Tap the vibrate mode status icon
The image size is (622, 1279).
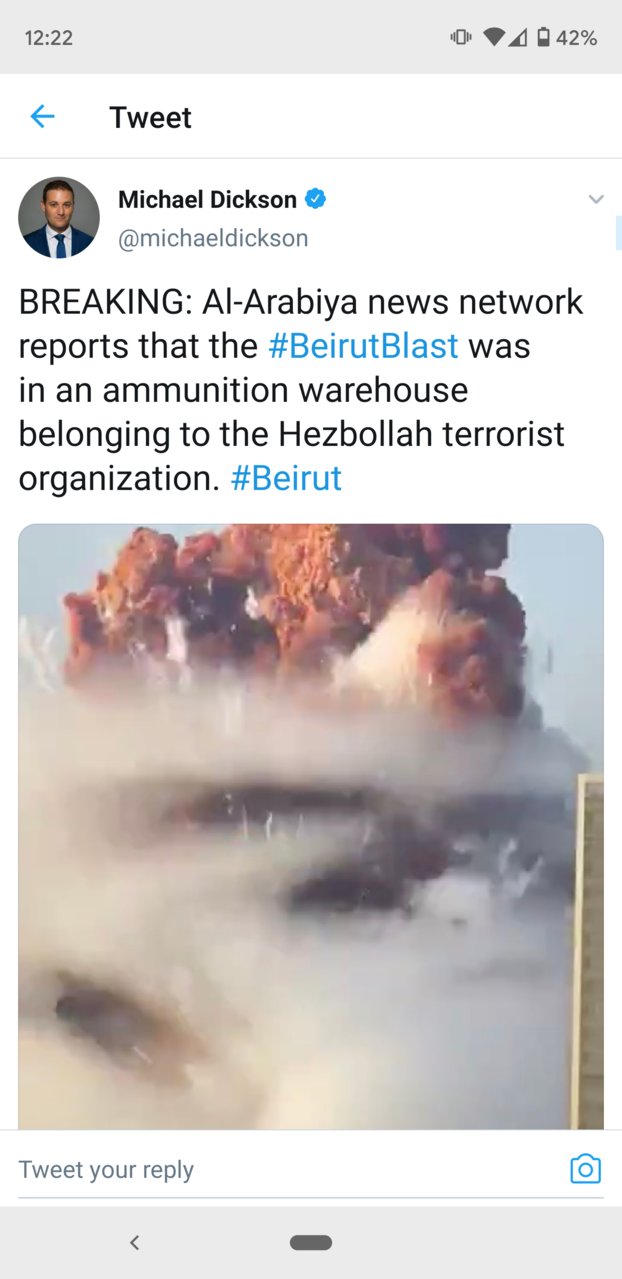pyautogui.click(x=461, y=38)
